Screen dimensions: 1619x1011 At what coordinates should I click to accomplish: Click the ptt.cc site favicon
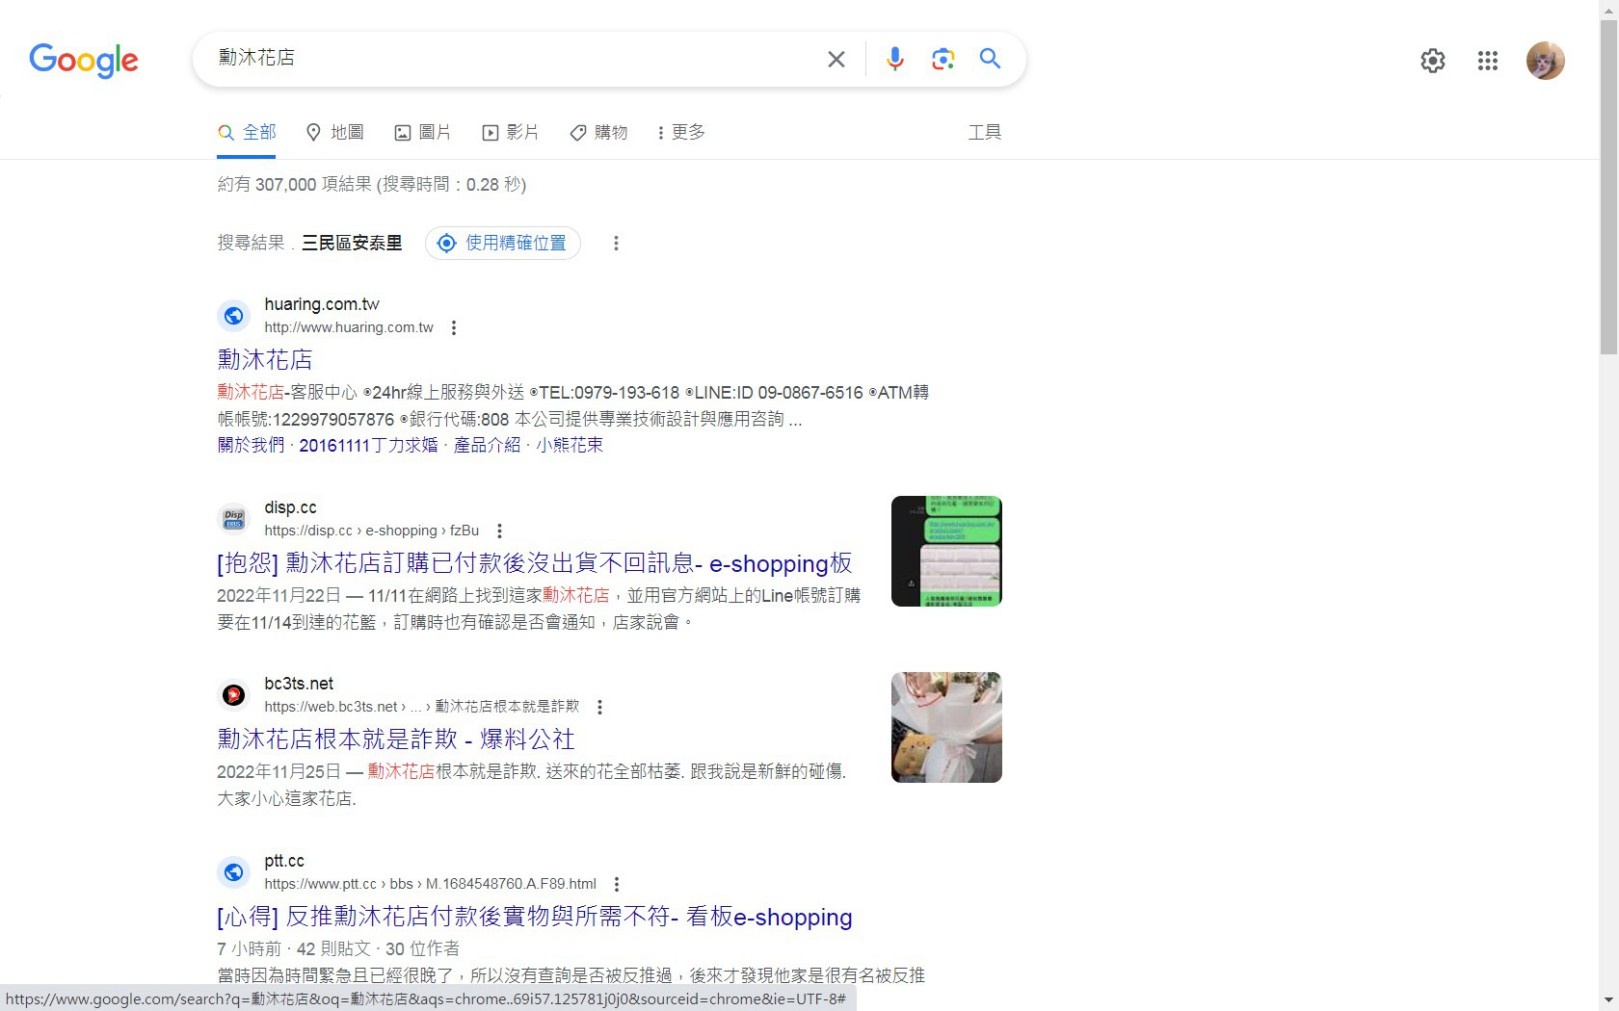(x=233, y=872)
